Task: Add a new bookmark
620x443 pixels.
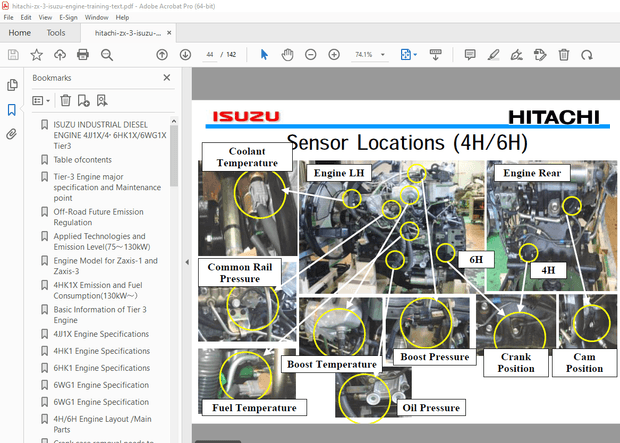Action: point(83,100)
